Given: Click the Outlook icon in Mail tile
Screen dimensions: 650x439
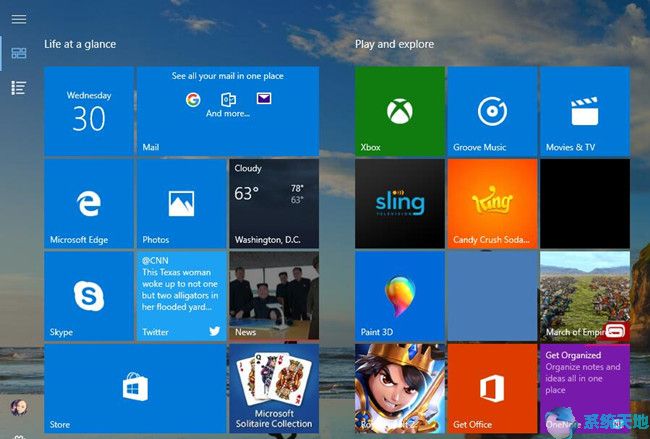Looking at the screenshot, I should coord(228,99).
